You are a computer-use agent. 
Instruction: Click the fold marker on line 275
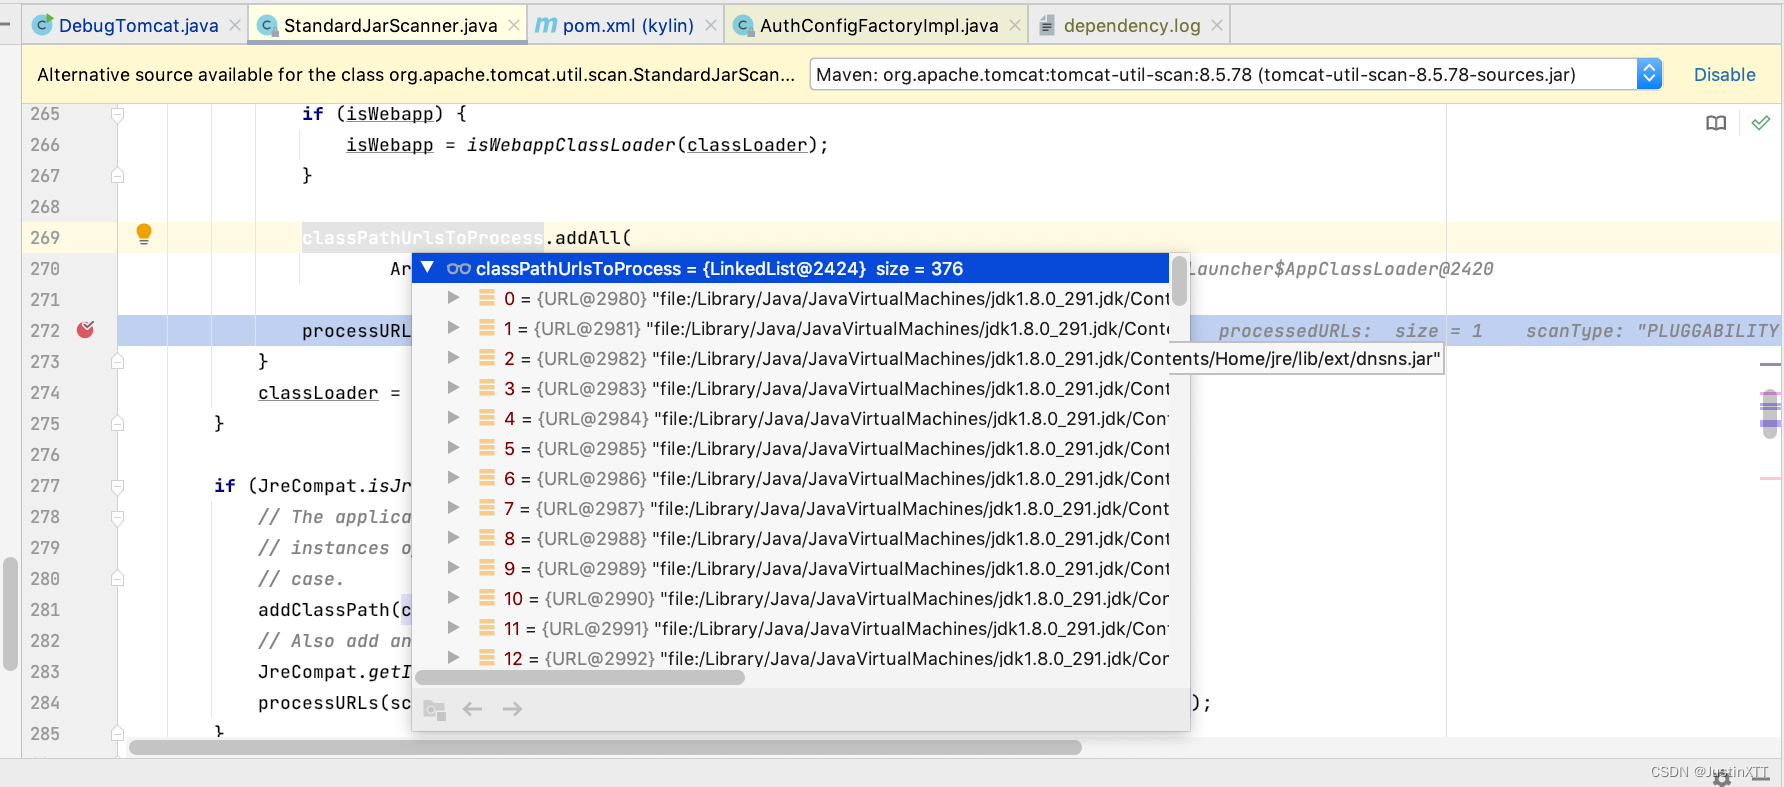[x=117, y=423]
